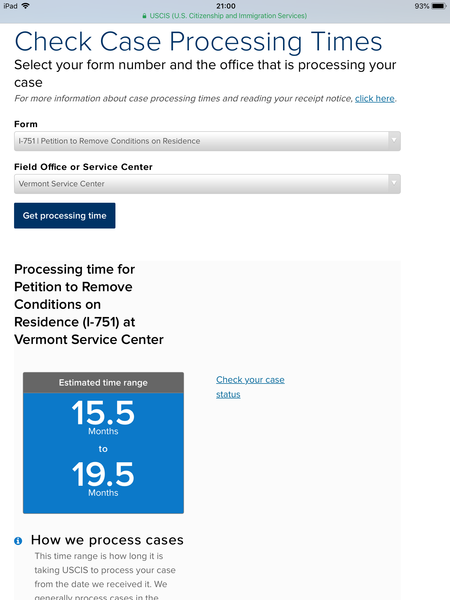This screenshot has width=450, height=600.
Task: Tap the Wi-Fi icon in status bar
Action: [26, 6]
